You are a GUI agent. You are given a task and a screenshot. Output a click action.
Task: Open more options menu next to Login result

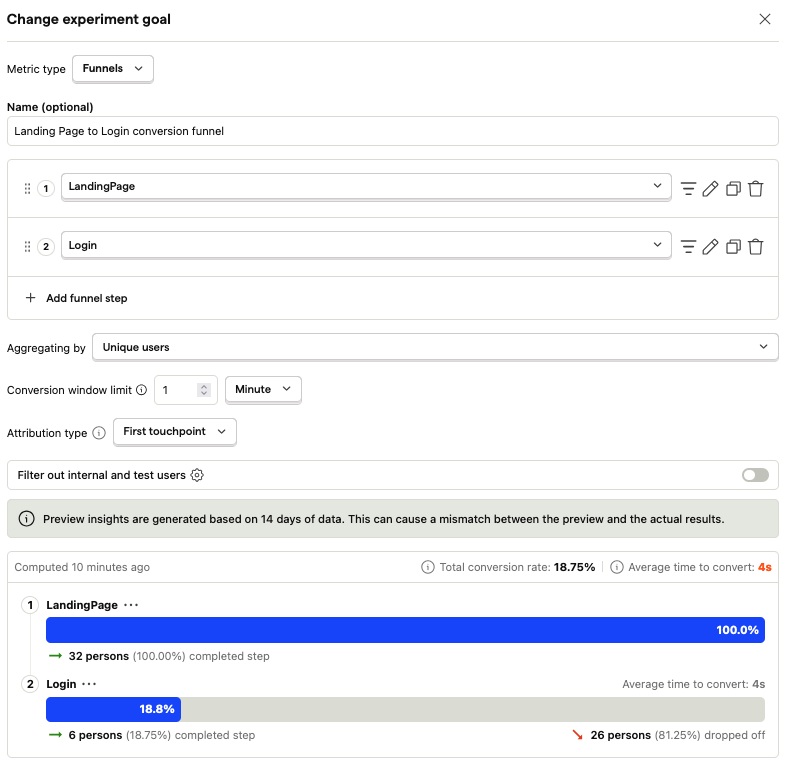click(89, 684)
